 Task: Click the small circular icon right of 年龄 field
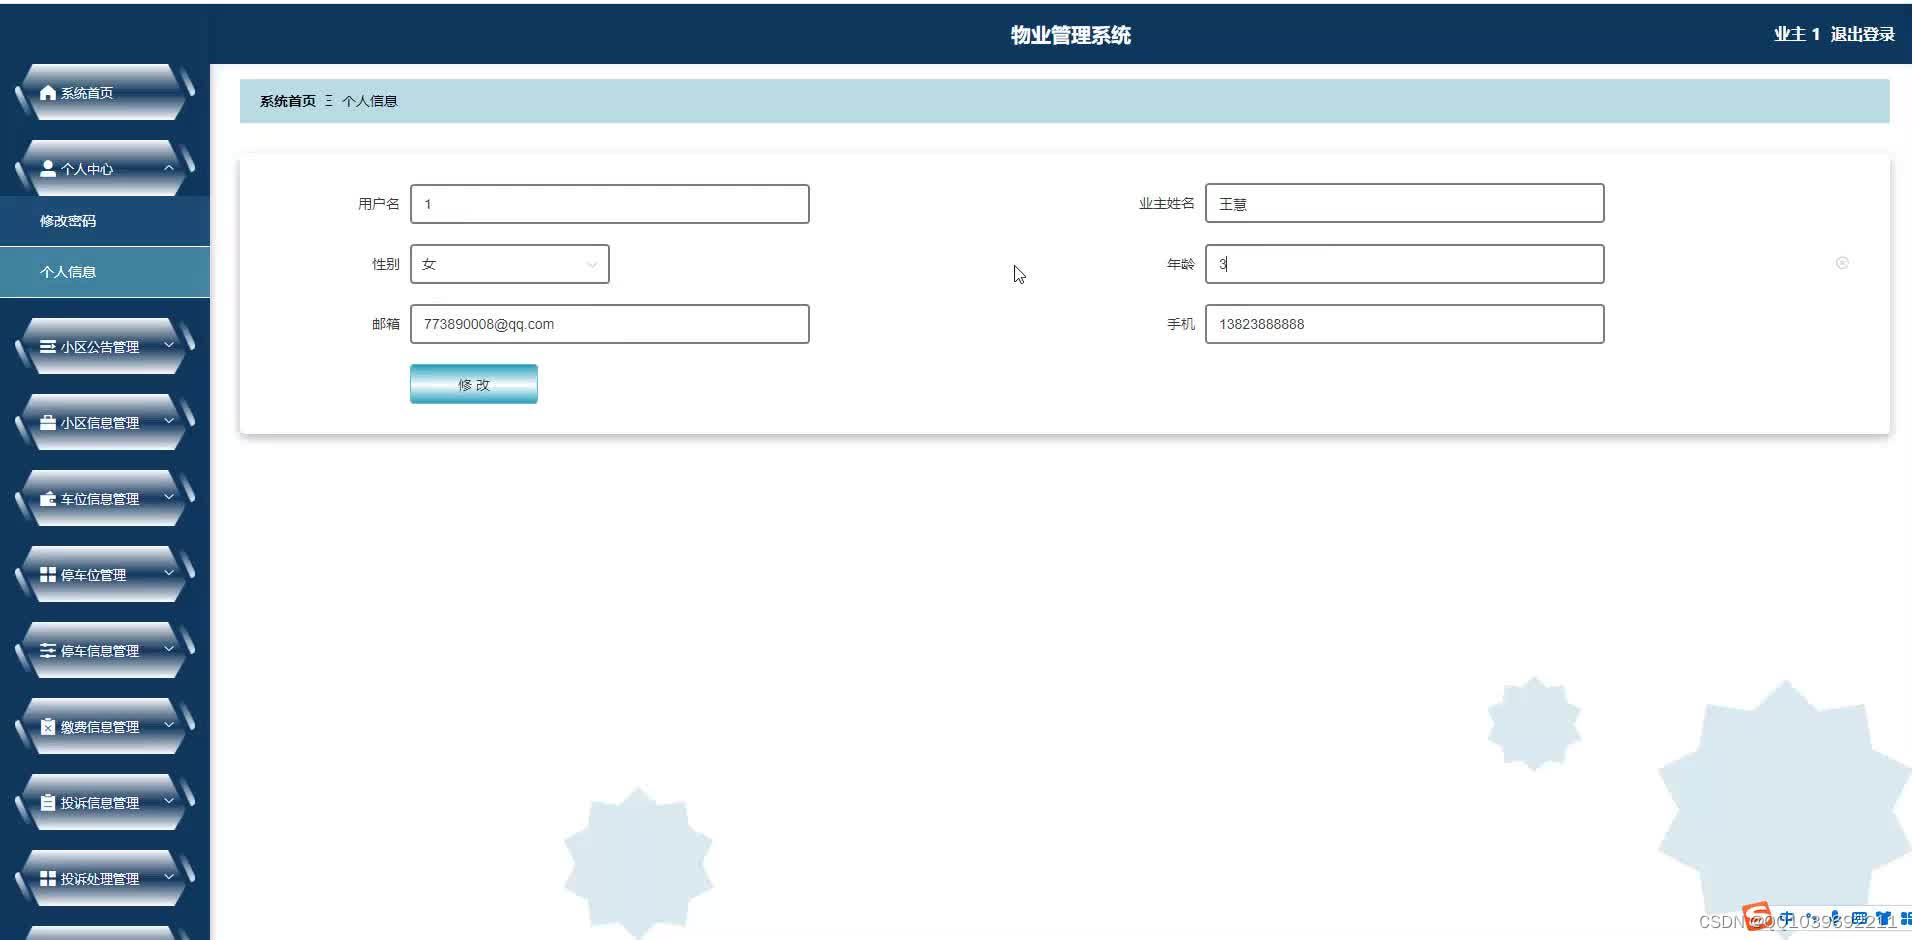tap(1842, 263)
